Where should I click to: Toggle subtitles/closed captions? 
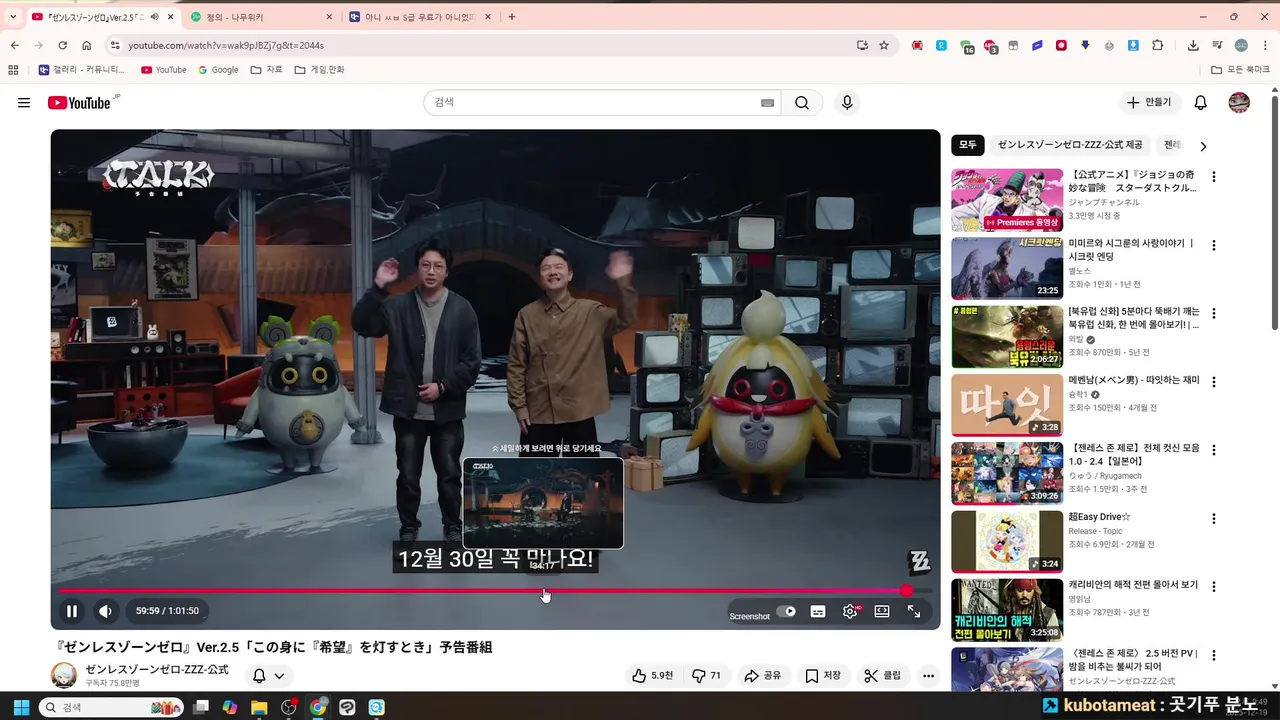pos(818,611)
